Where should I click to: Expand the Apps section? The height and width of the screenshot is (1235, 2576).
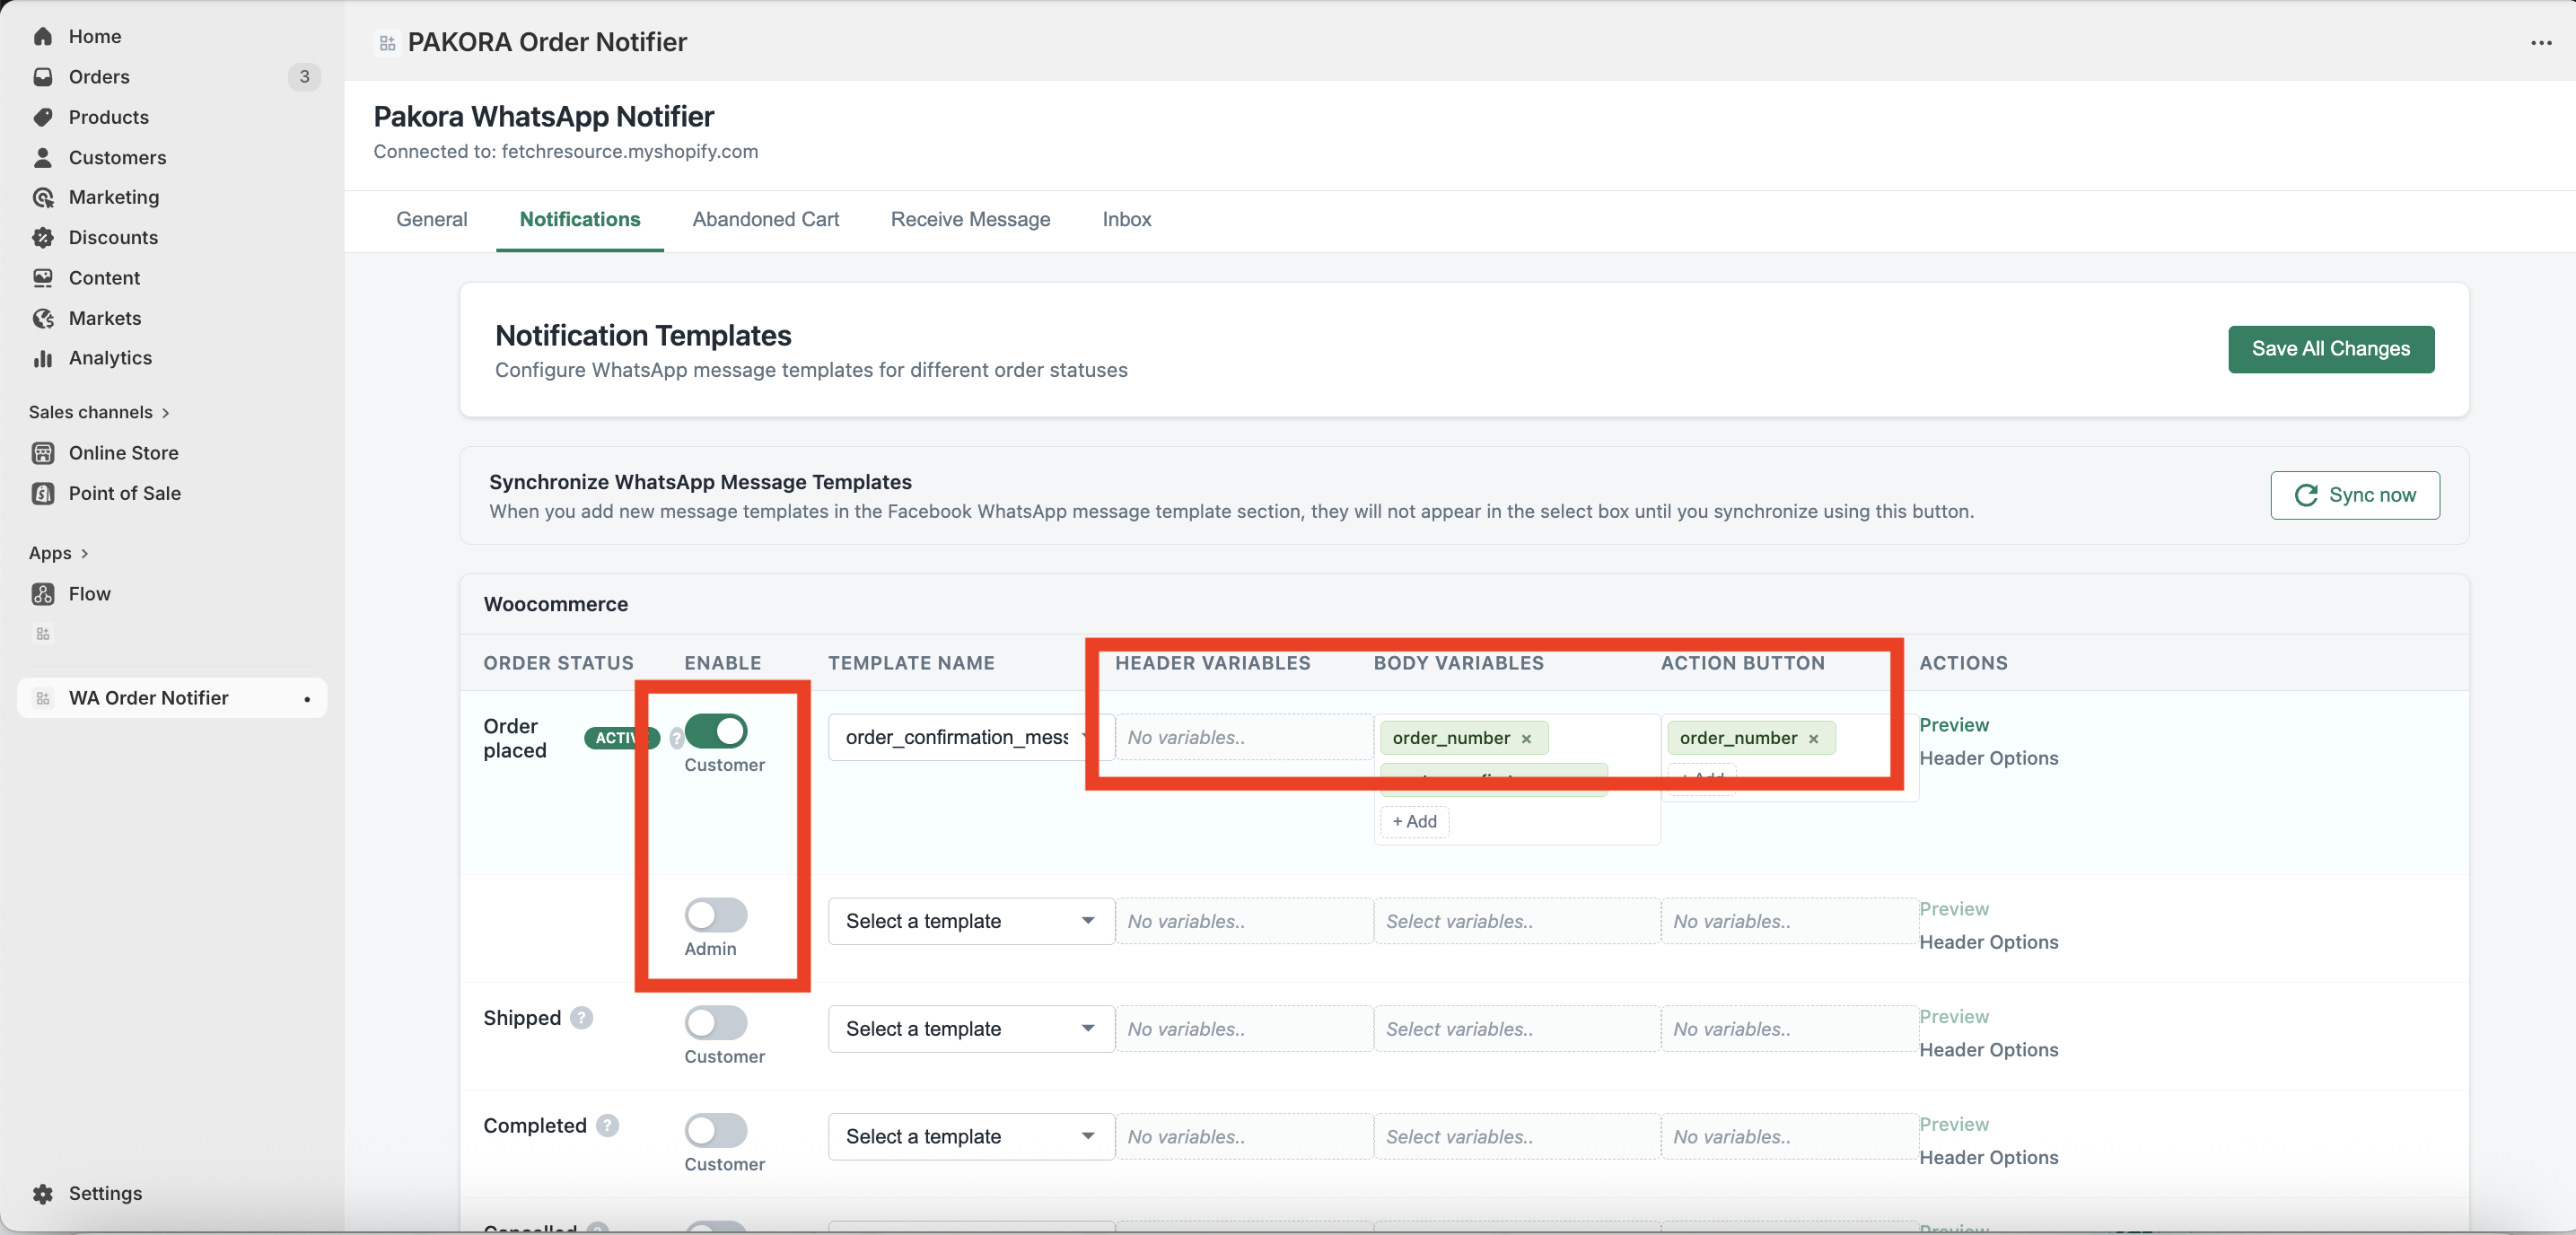[x=58, y=553]
